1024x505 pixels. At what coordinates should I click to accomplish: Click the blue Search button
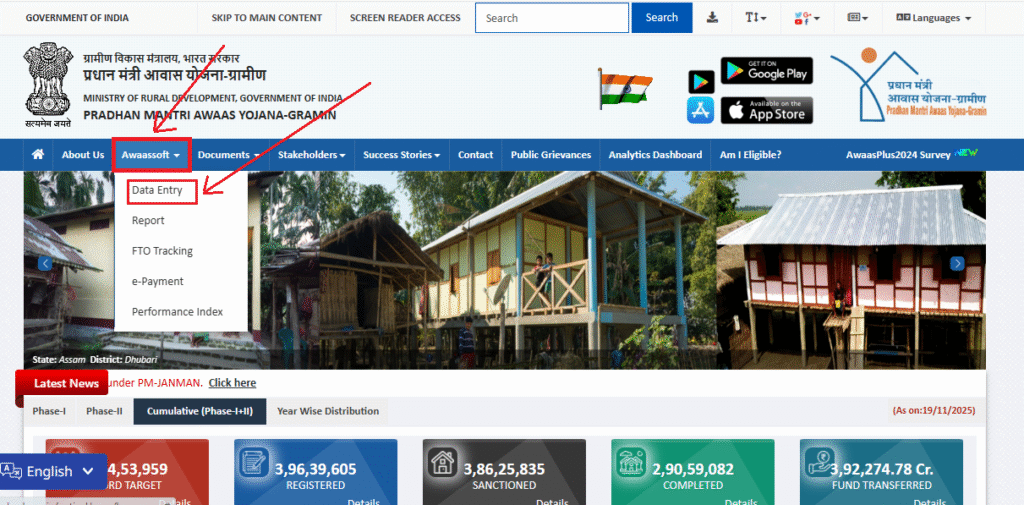662,18
